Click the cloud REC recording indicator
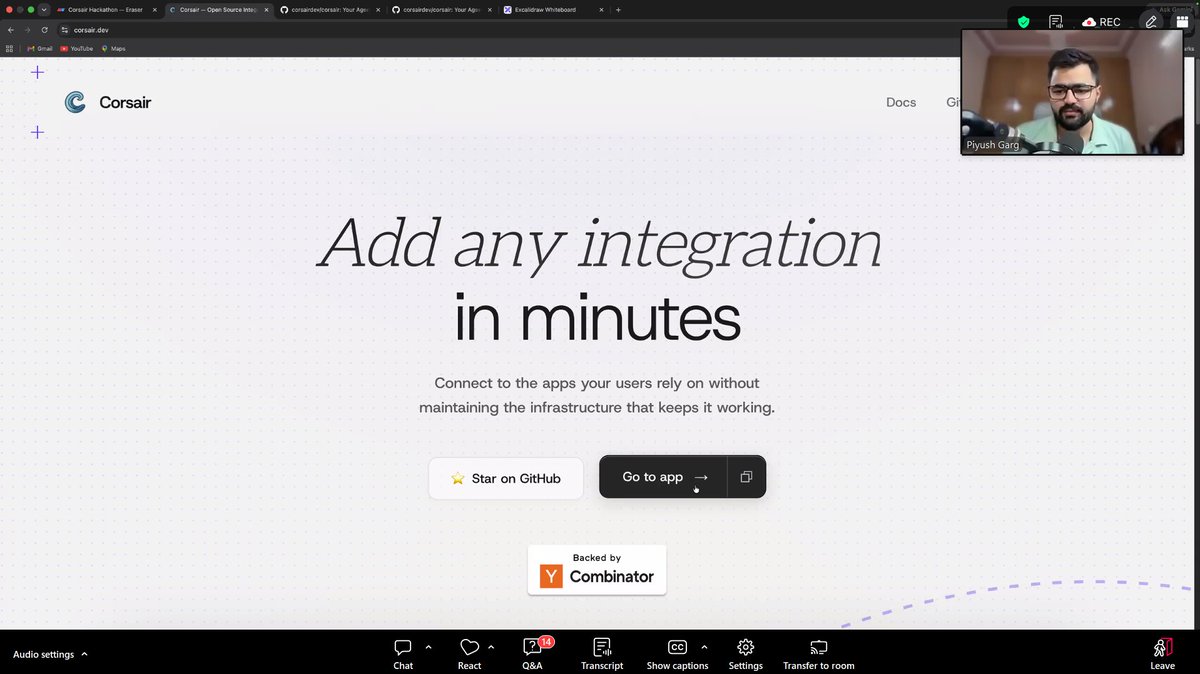The height and width of the screenshot is (674, 1200). point(1101,21)
